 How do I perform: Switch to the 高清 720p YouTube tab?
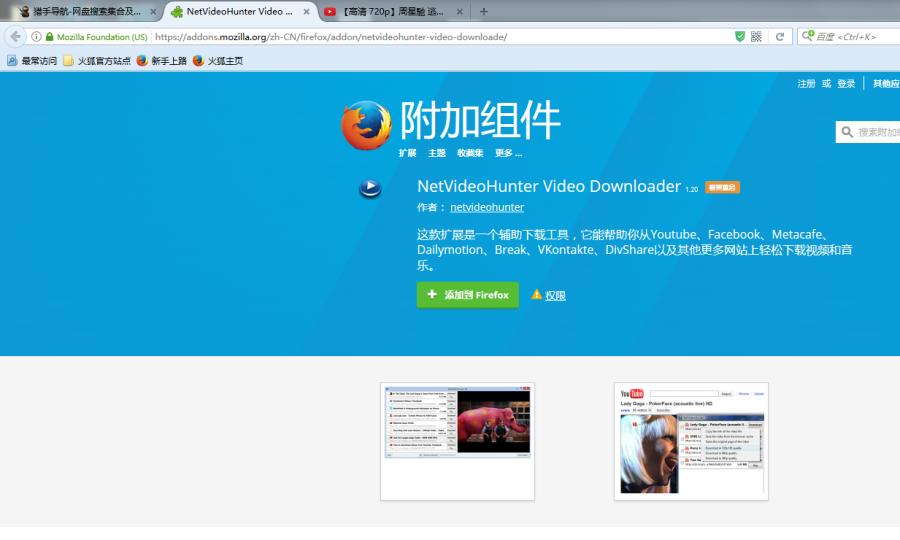393,11
